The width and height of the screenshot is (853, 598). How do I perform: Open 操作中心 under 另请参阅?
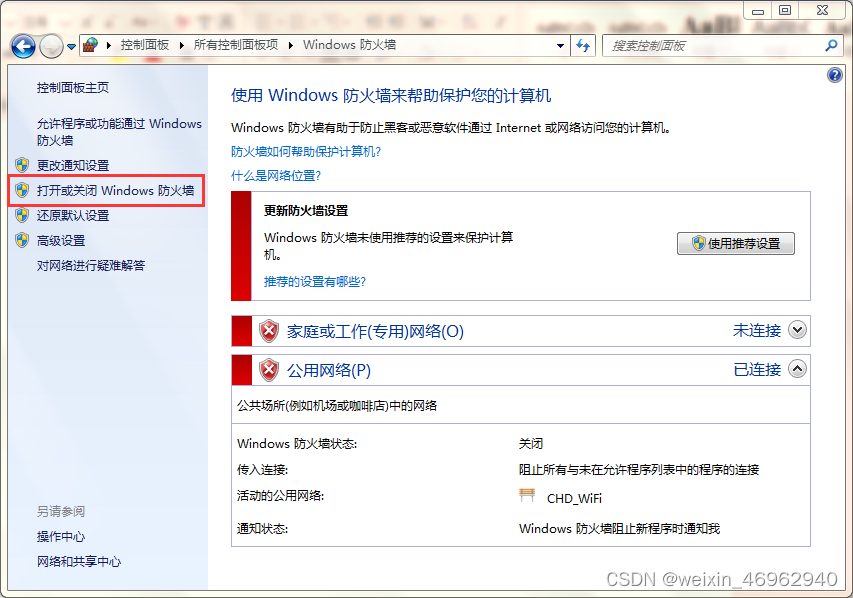point(61,537)
